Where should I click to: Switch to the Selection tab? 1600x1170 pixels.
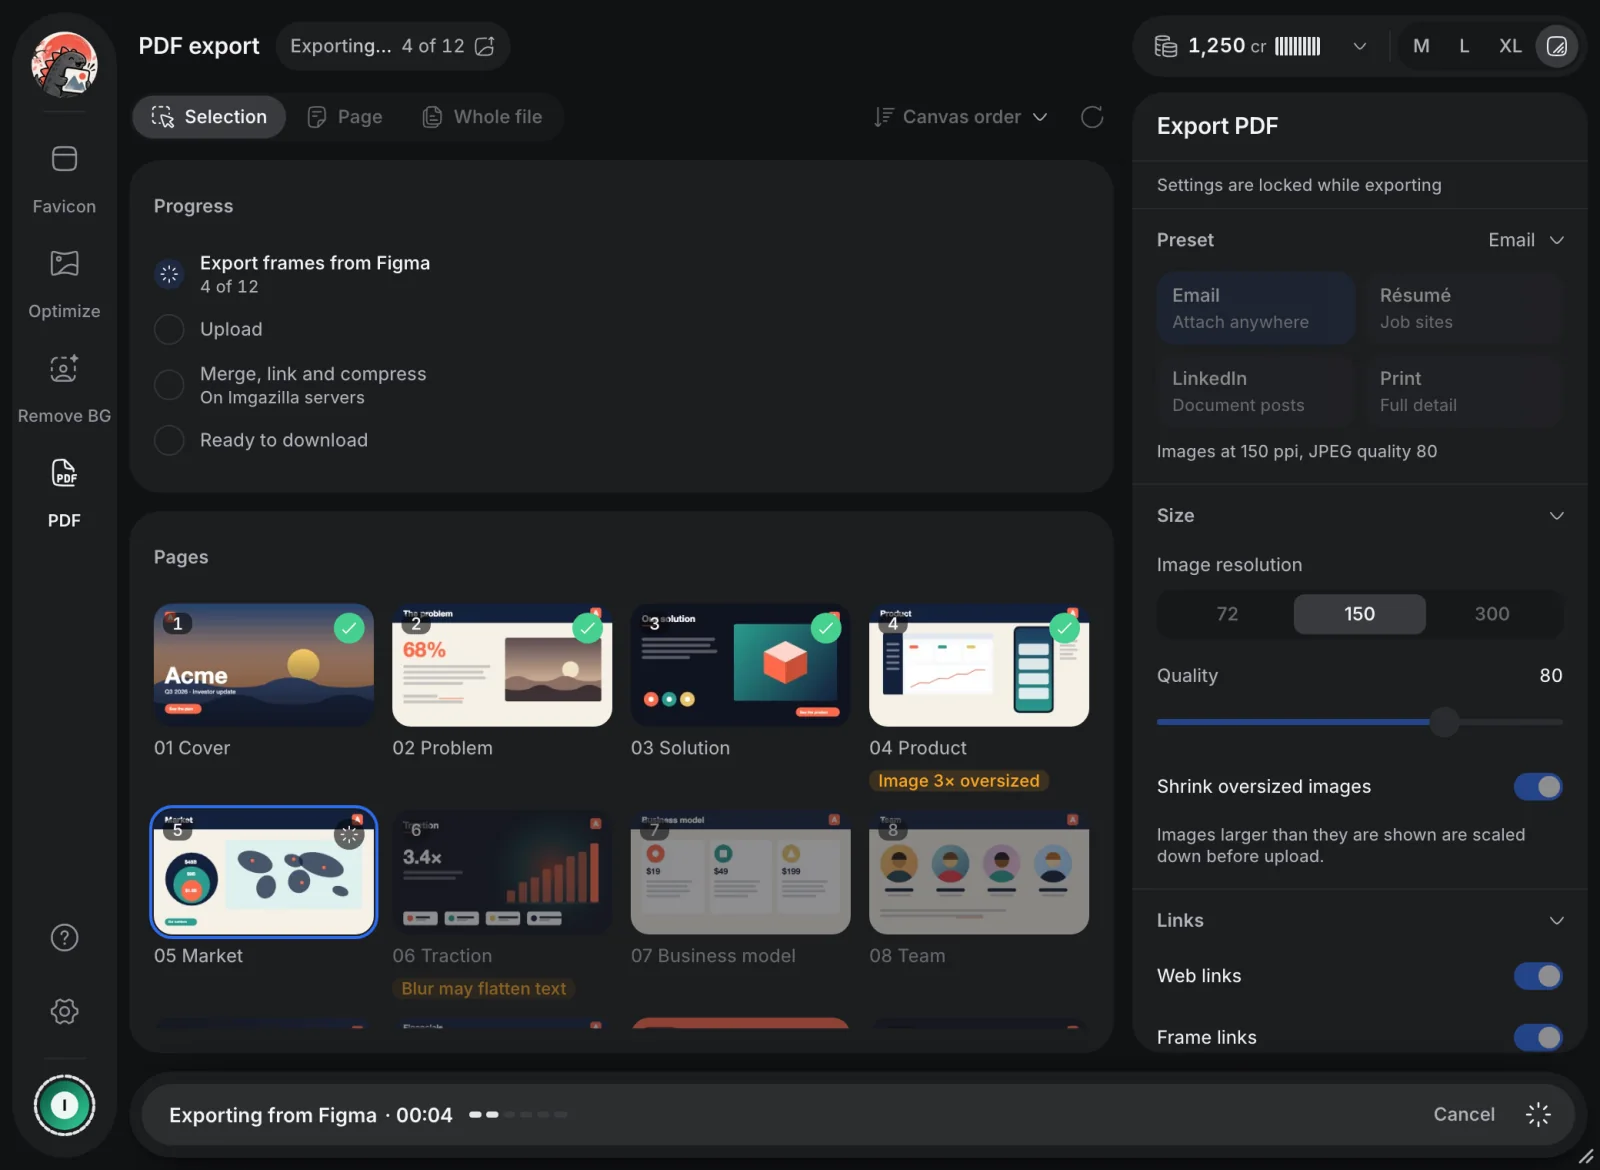[x=209, y=117]
